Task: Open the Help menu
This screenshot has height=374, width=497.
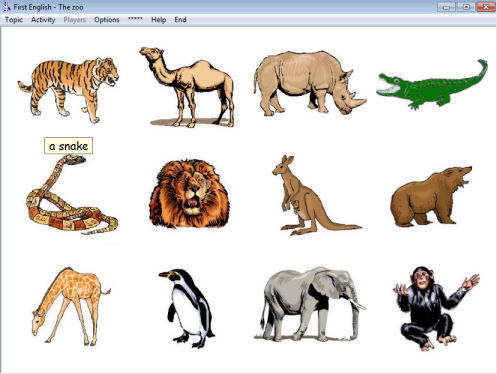Action: pyautogui.click(x=159, y=20)
